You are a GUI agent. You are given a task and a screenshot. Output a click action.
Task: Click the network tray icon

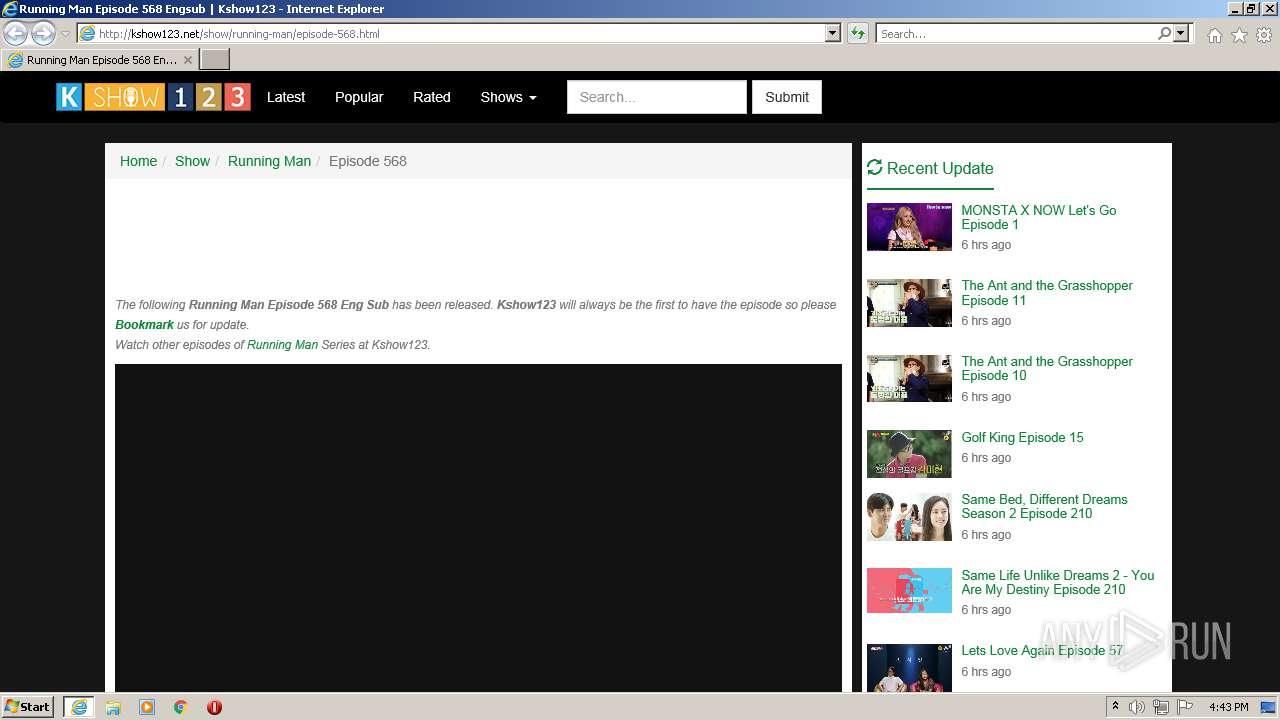1161,707
